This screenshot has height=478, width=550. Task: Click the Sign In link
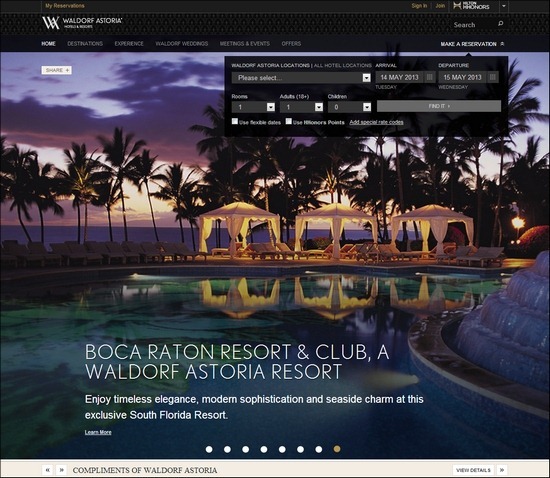pyautogui.click(x=419, y=6)
